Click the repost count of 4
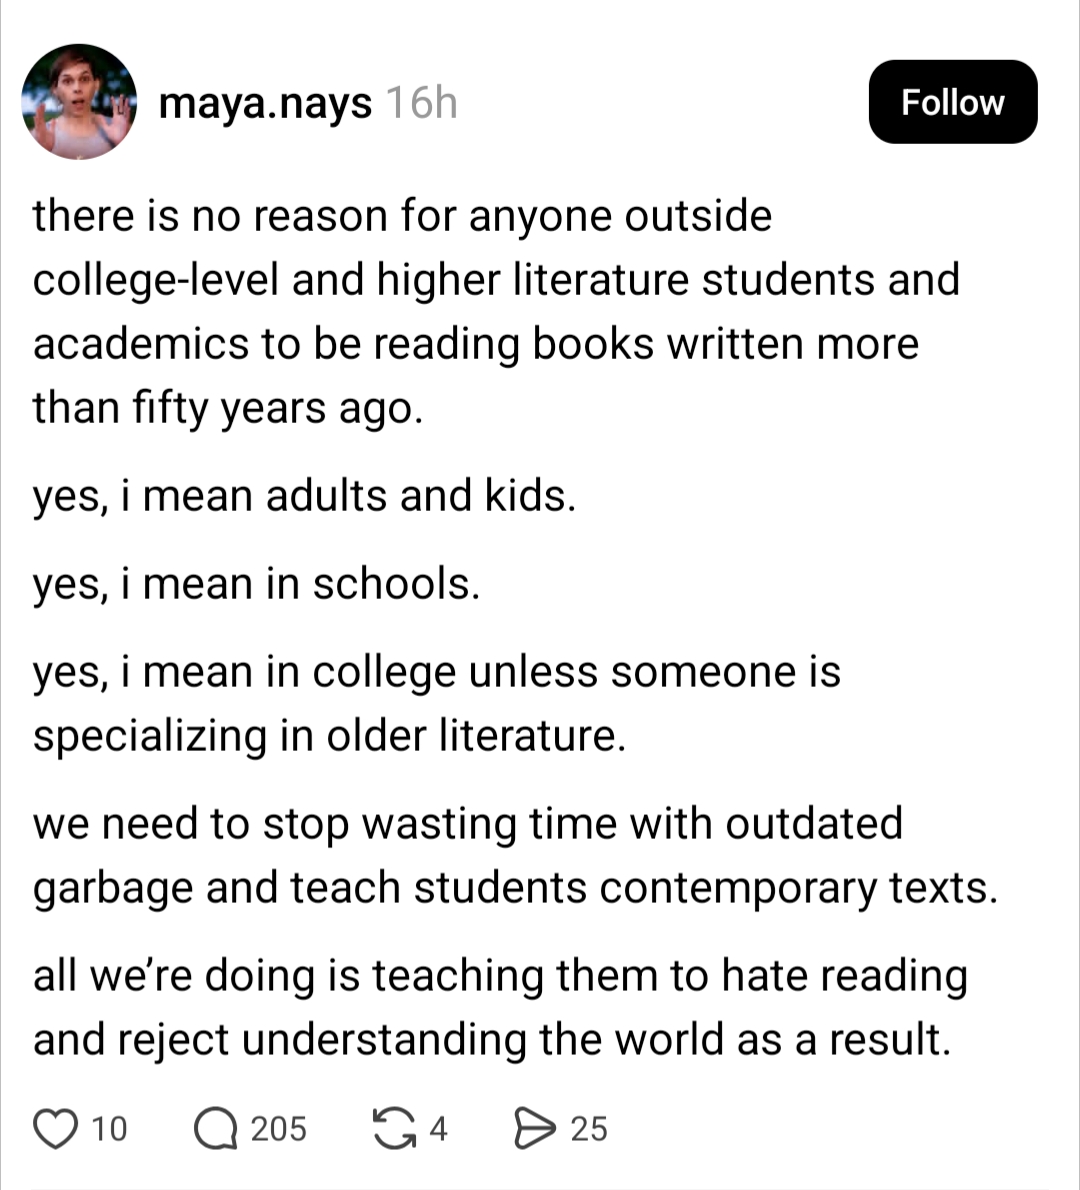The width and height of the screenshot is (1080, 1190). (x=438, y=1128)
